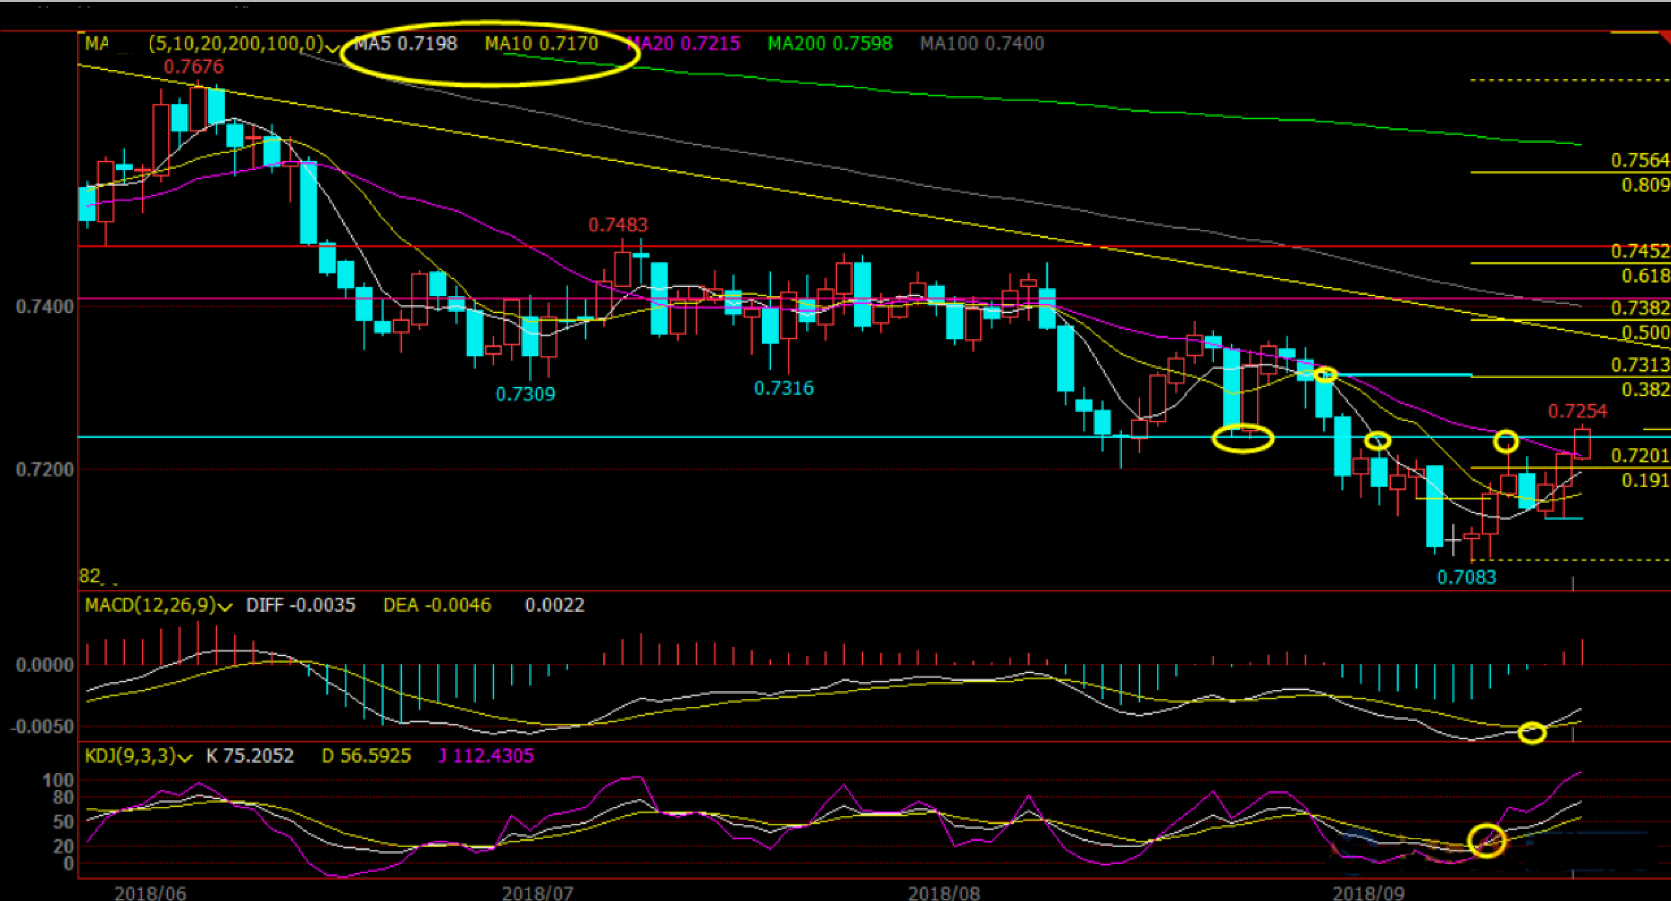Click the 2018/08 date axis label
Screen dimensions: 1671x901
[944, 891]
